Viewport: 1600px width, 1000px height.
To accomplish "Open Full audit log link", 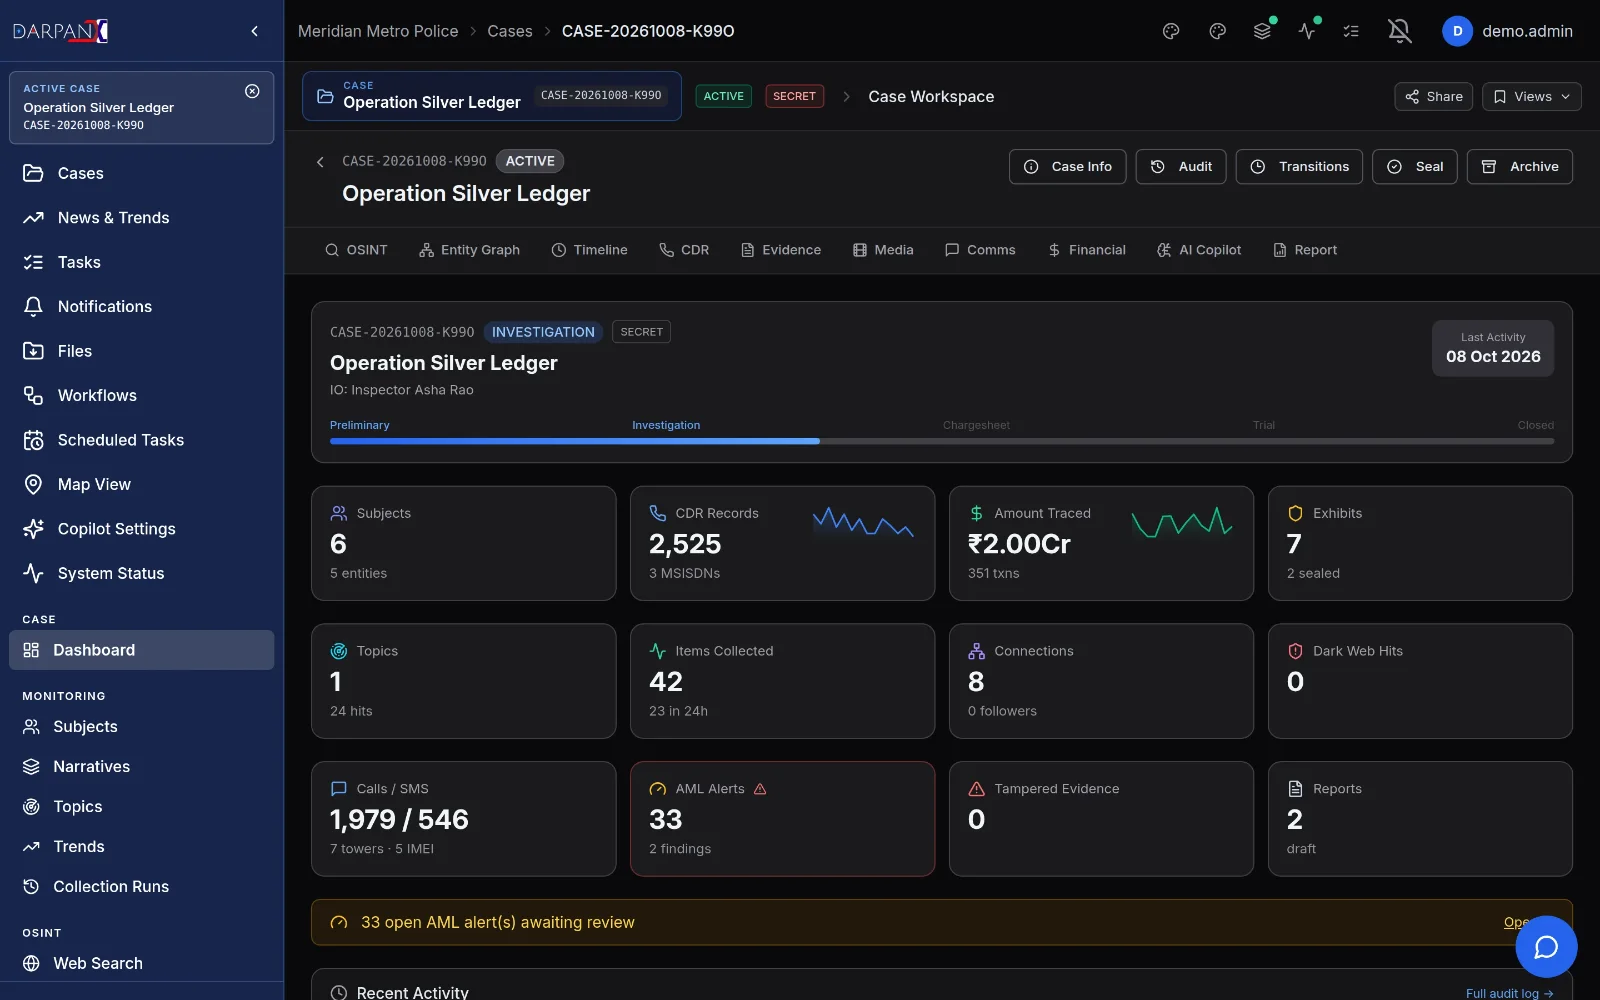I will (x=1509, y=993).
